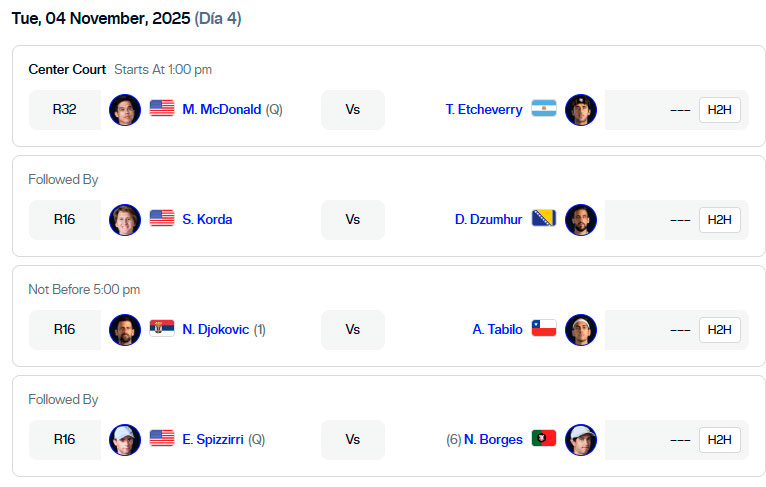Click the Bosnia flag beside D. Dzumhur
Screen dimensions: 766x487
click(544, 219)
